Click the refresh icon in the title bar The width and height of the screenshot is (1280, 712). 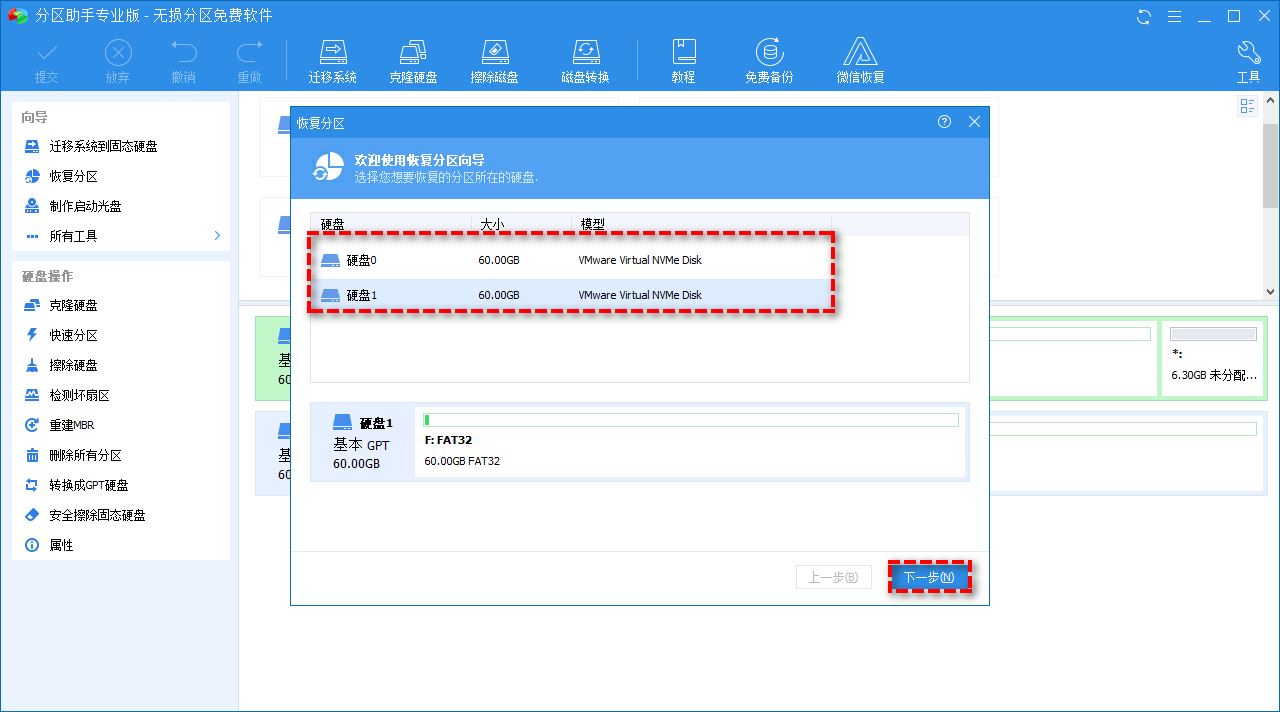pos(1143,16)
